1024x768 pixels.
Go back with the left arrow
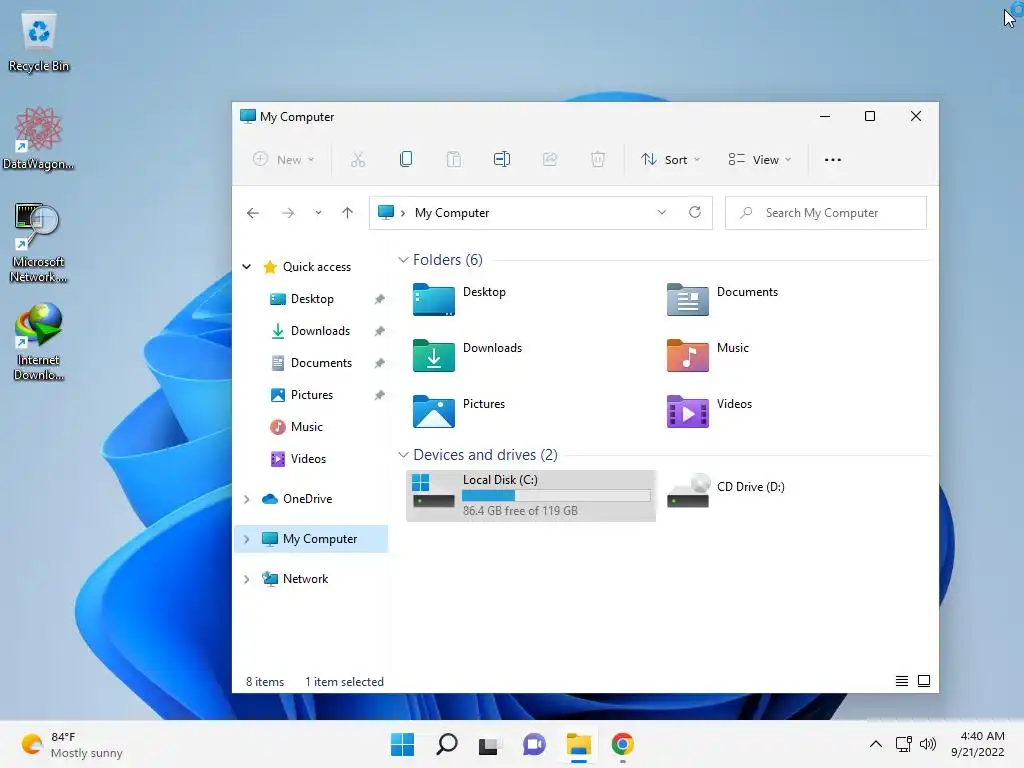253,213
